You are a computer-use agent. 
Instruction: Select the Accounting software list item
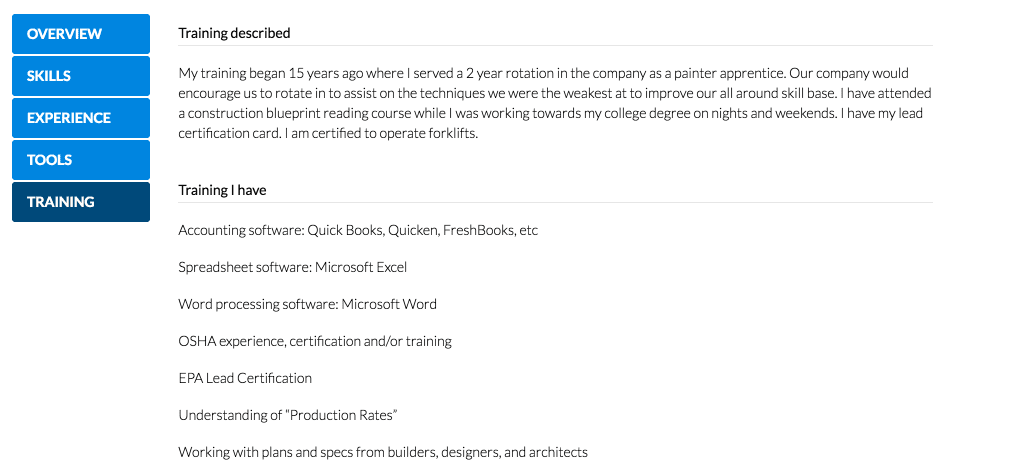click(x=358, y=230)
